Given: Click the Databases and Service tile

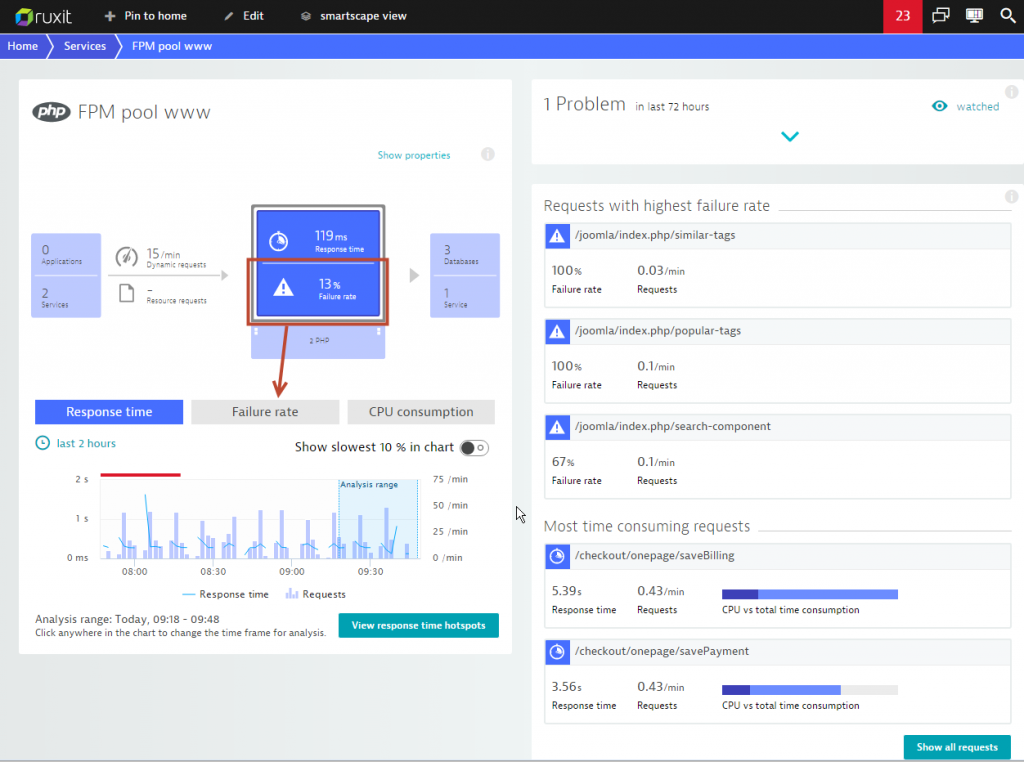Looking at the screenshot, I should point(465,276).
